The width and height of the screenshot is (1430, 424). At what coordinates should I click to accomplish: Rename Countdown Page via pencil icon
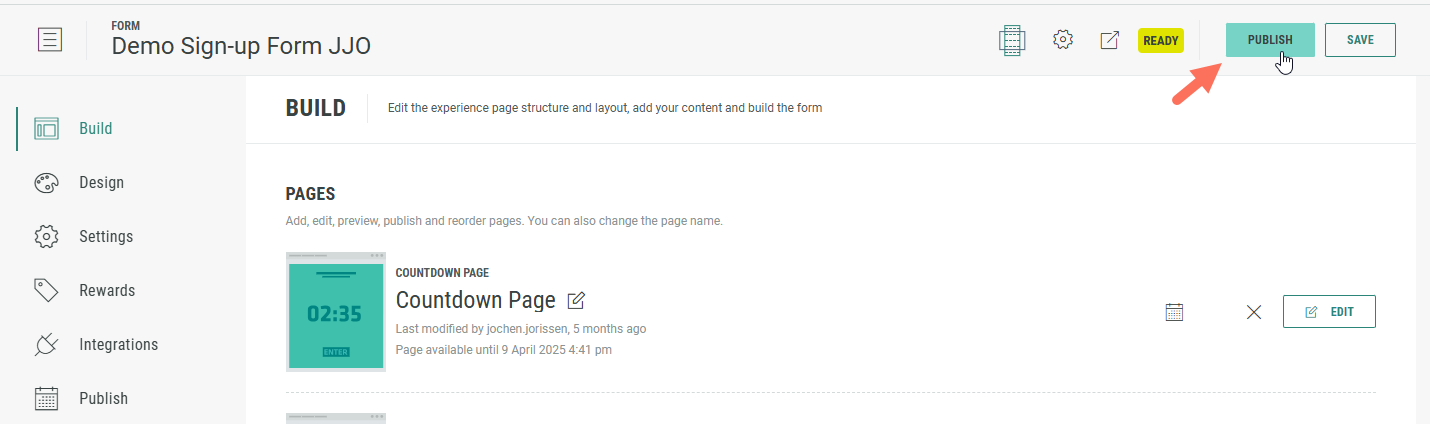click(x=576, y=300)
